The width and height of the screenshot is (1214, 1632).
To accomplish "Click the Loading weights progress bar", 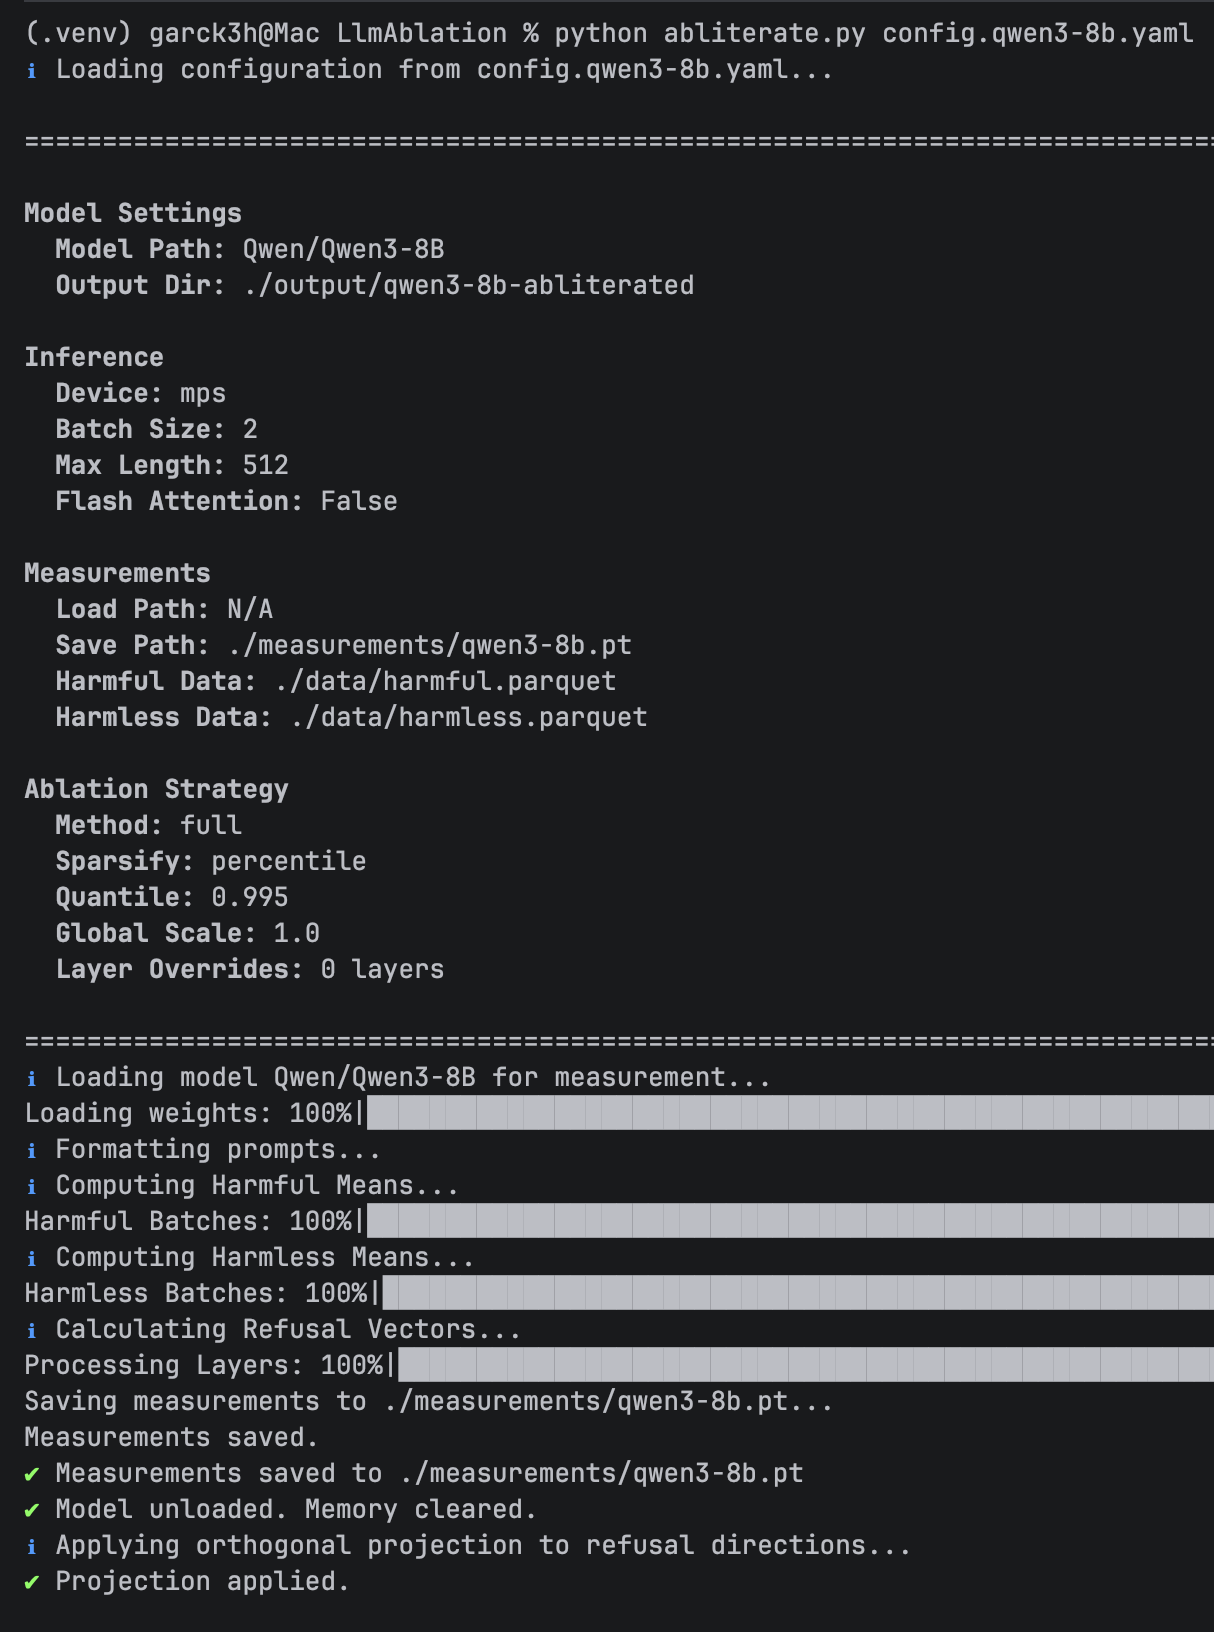I will pos(790,1113).
